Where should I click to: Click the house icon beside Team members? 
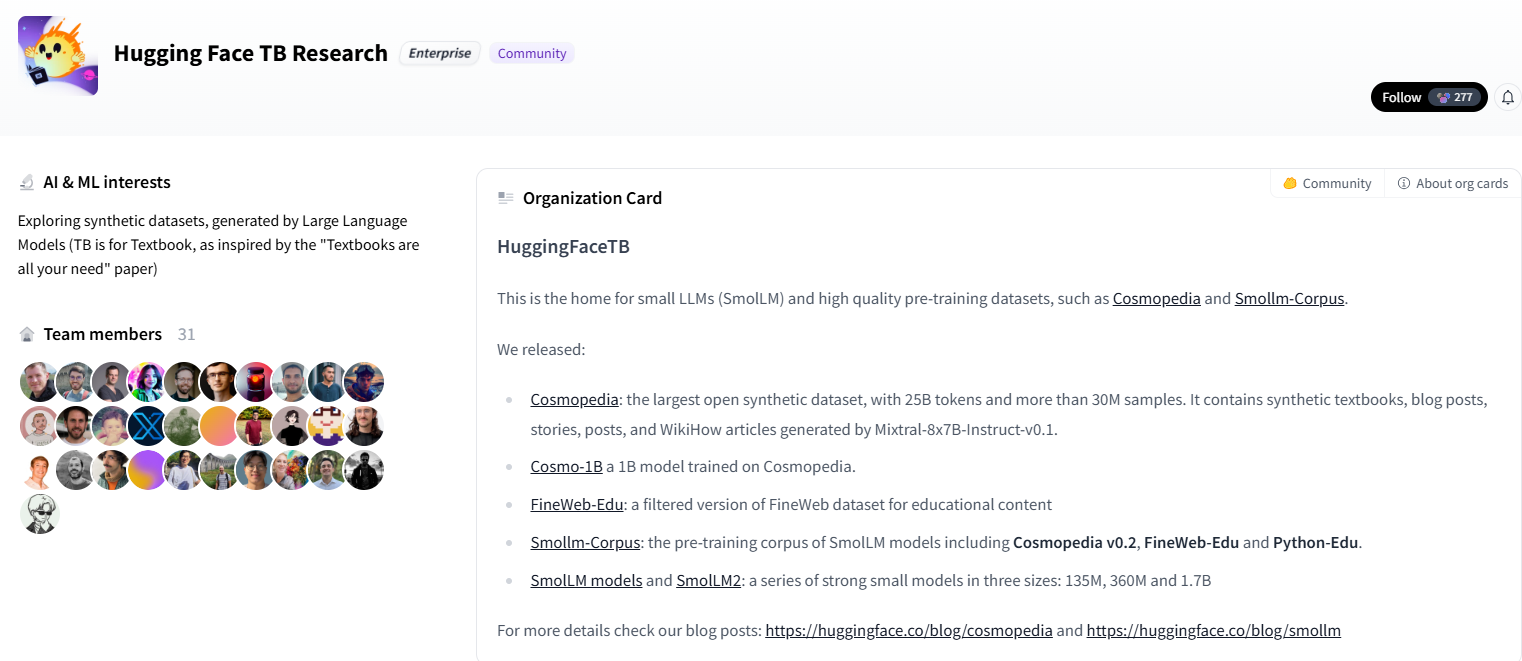pos(27,334)
